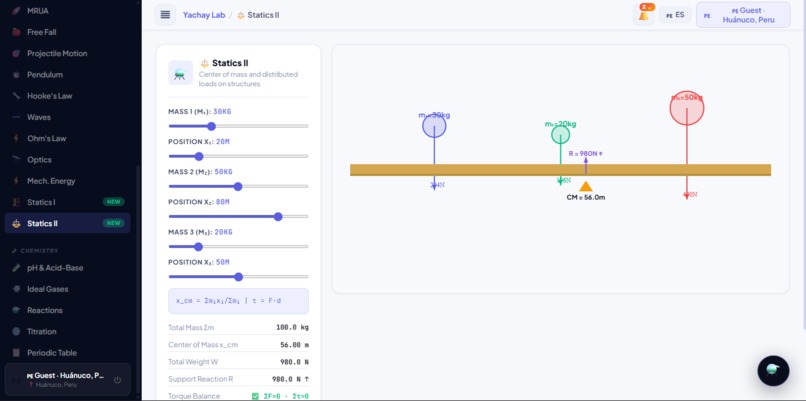This screenshot has width=806, height=401.
Task: Open the Ideal Gases lab
Action: coord(67,289)
